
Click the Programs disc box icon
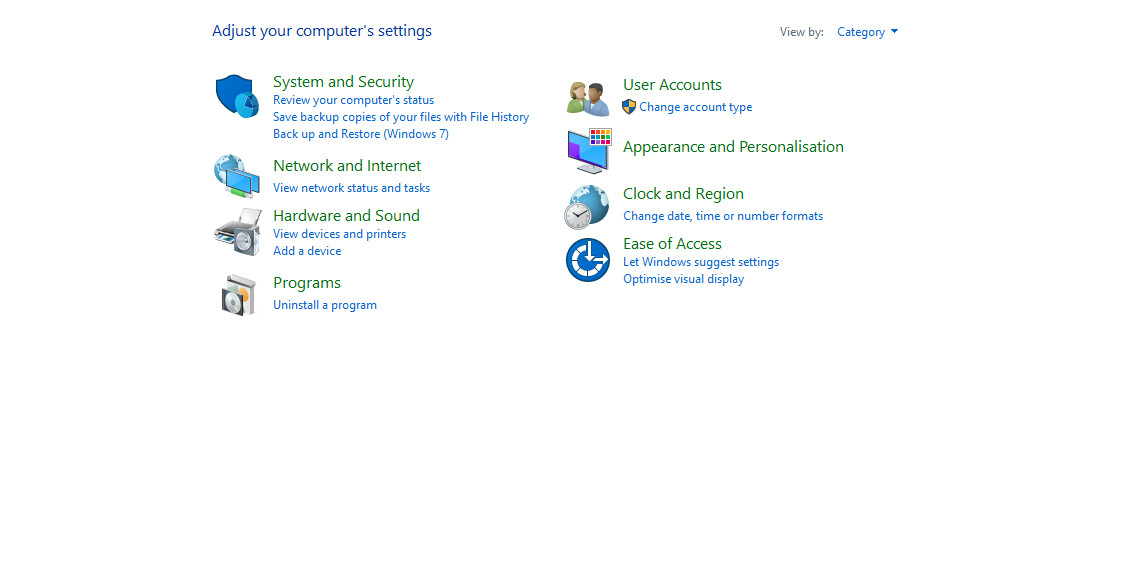pyautogui.click(x=239, y=294)
